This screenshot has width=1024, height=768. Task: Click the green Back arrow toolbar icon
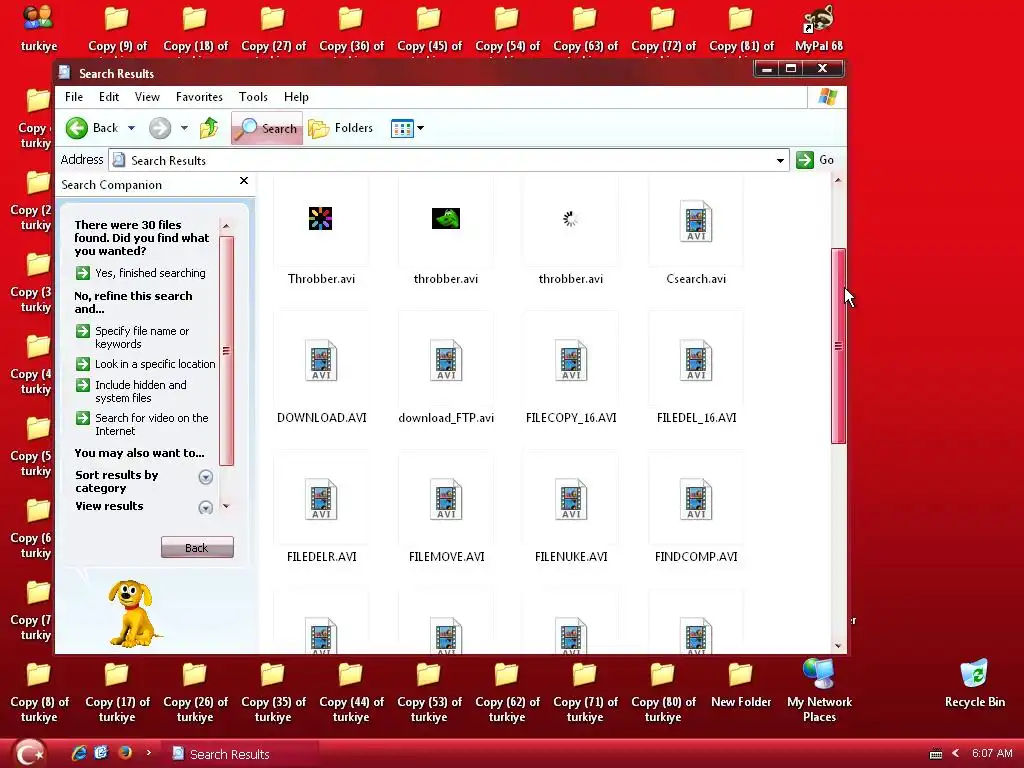76,128
